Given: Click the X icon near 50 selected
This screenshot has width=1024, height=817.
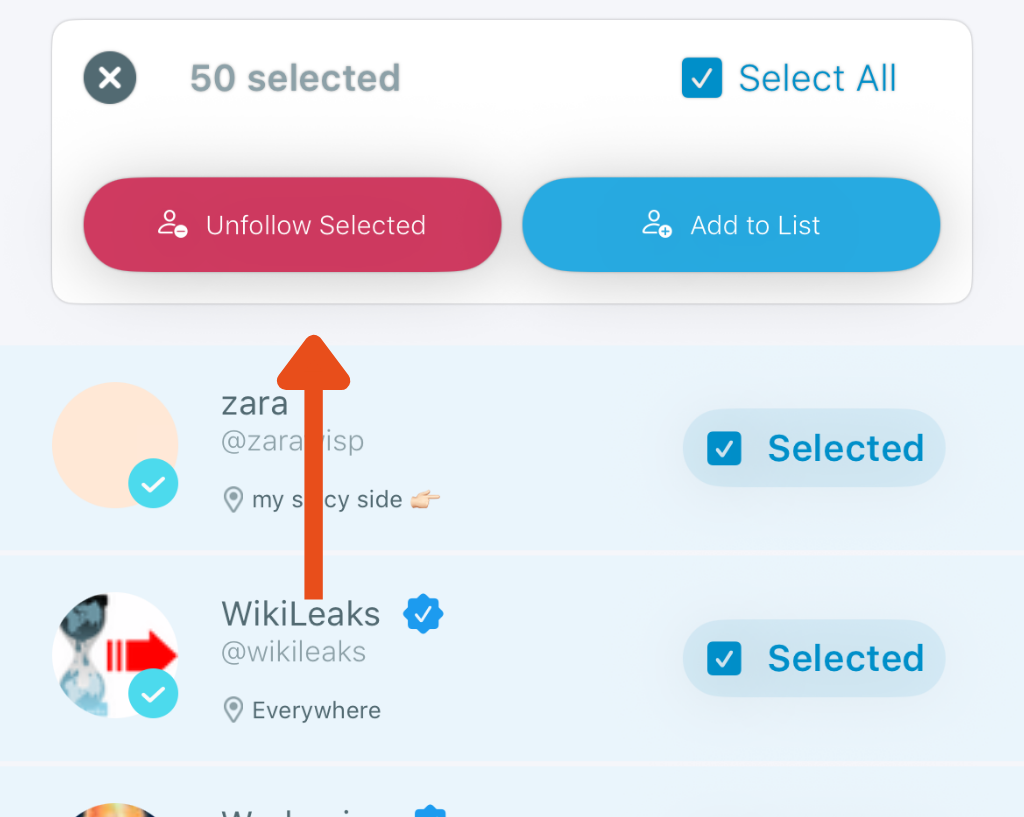Looking at the screenshot, I should (109, 77).
